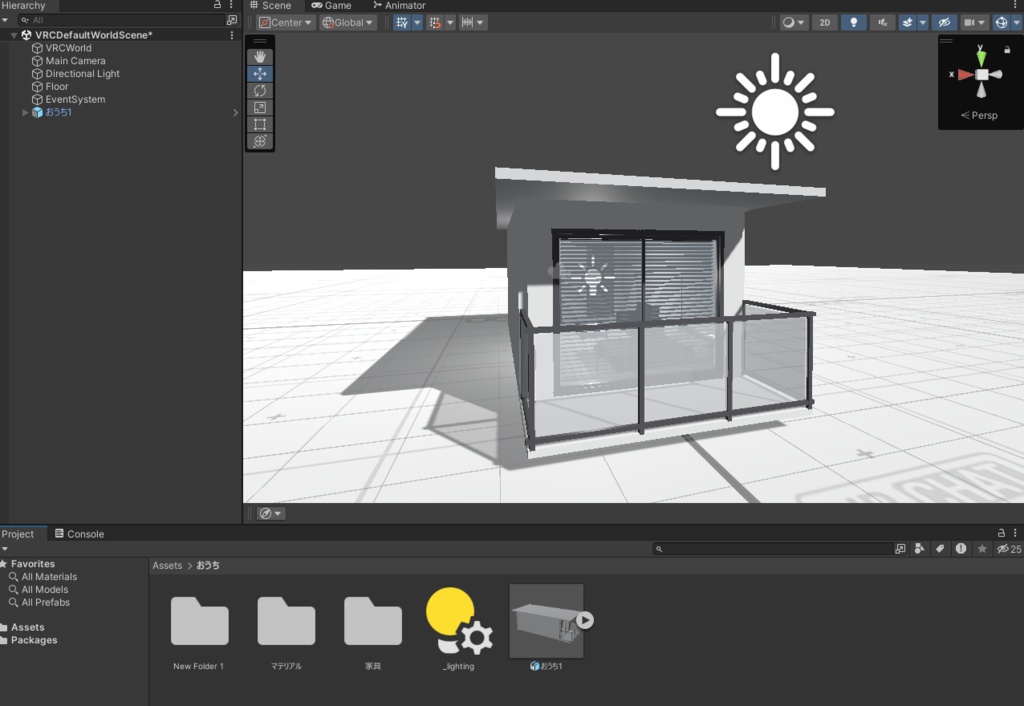Viewport: 1024px width, 706px height.
Task: Open the Center pivot mode dropdown
Action: click(x=285, y=22)
